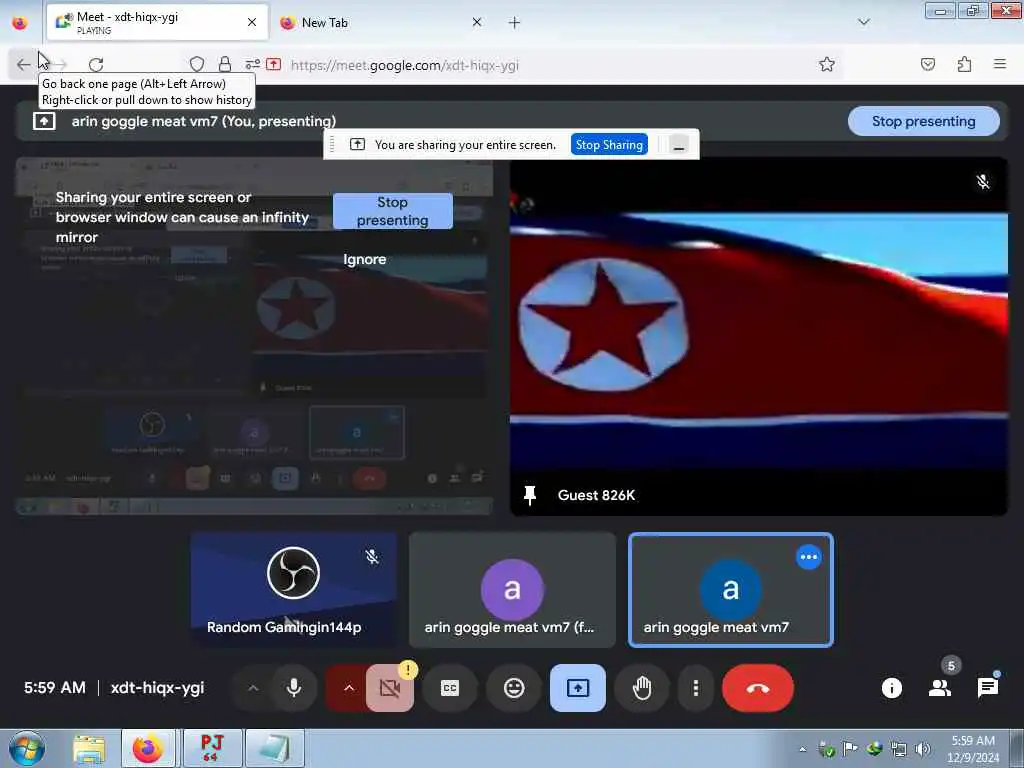Open the network tray icon
The height and width of the screenshot is (768, 1024).
pos(899,750)
